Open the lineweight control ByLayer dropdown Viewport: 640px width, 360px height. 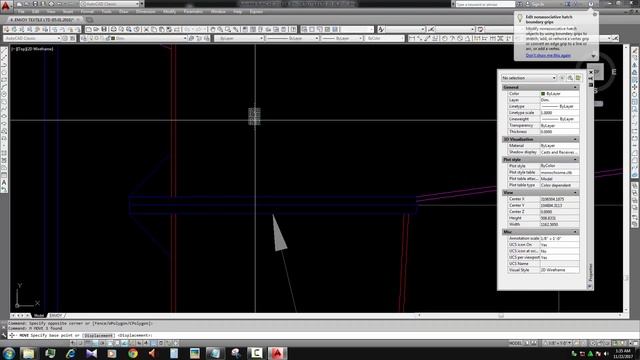point(342,38)
